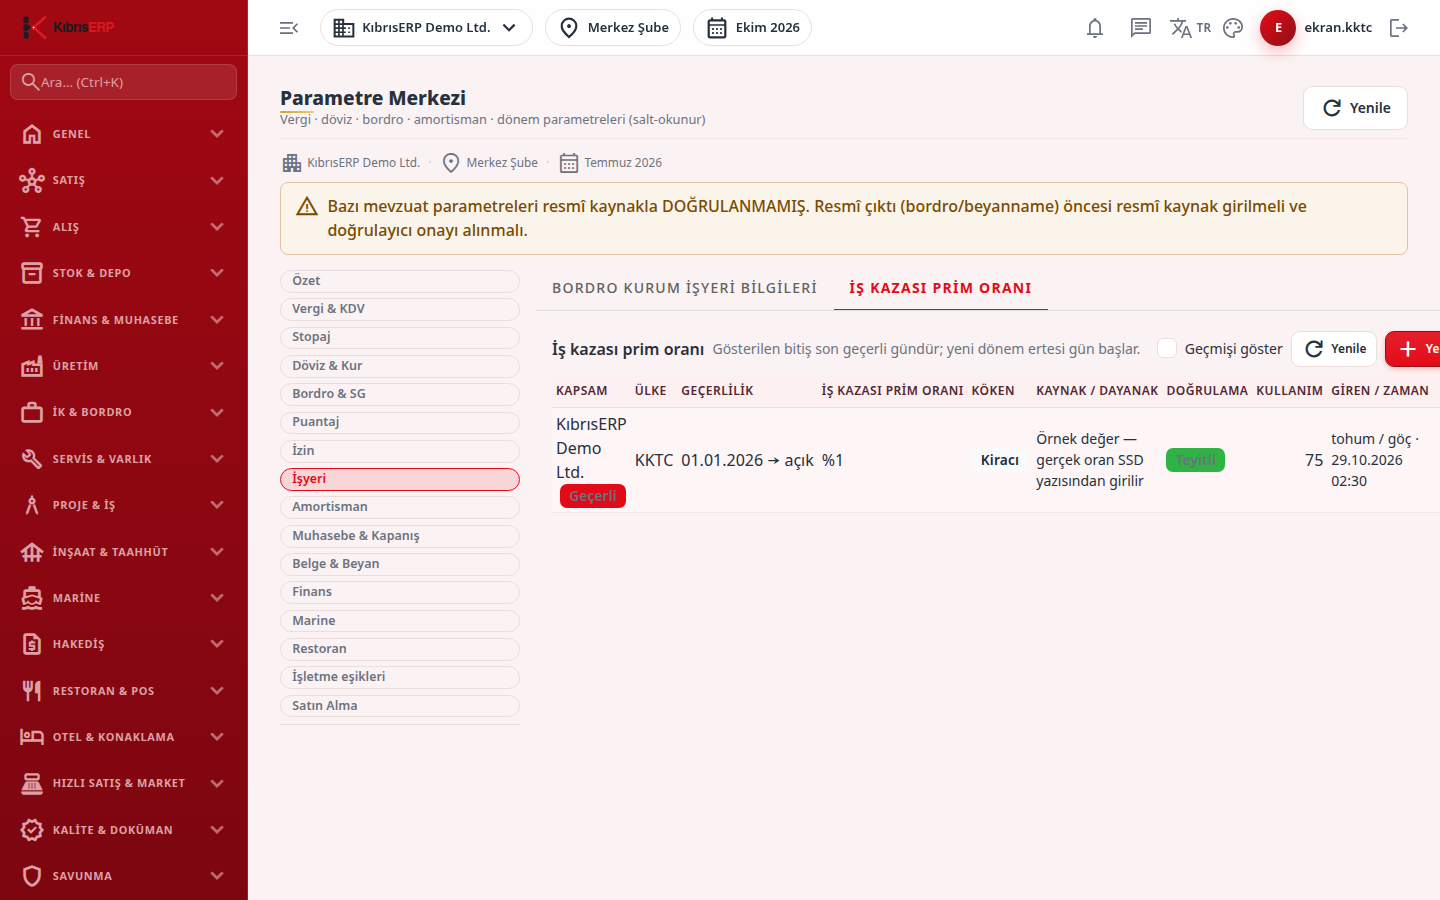The width and height of the screenshot is (1440, 900).
Task: Open notifications bell
Action: (x=1095, y=28)
